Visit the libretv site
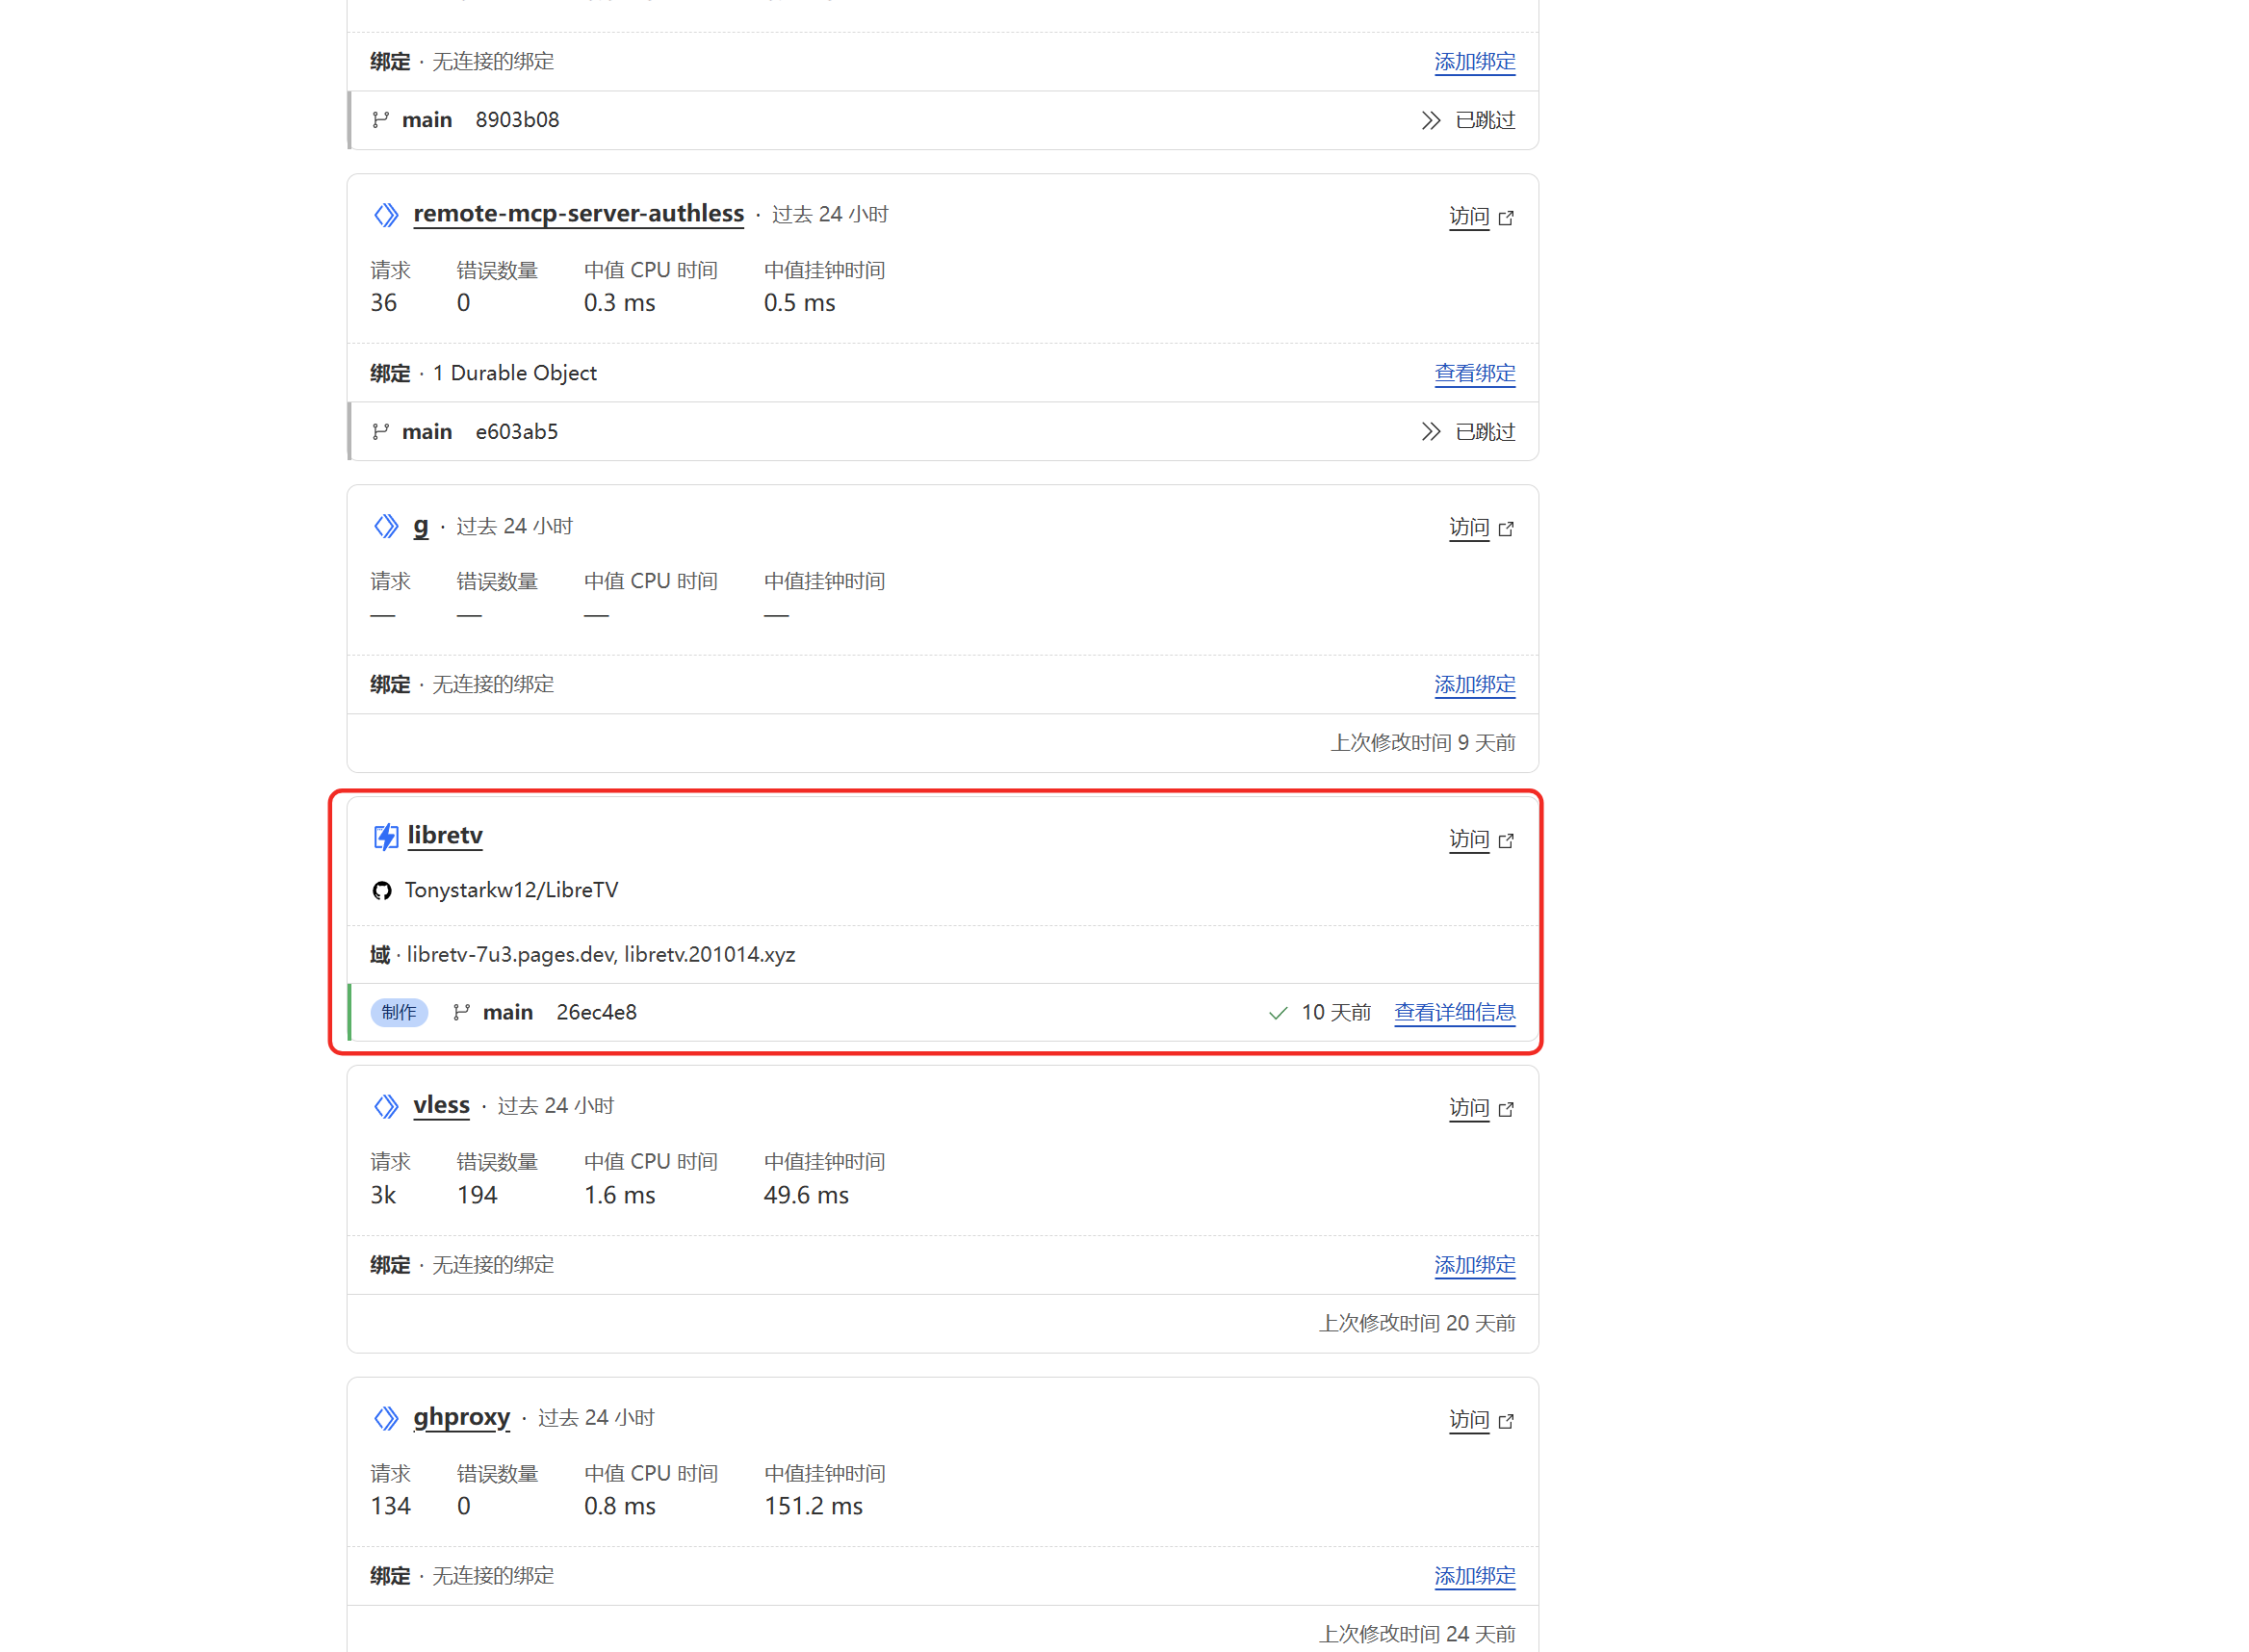Image resolution: width=2249 pixels, height=1652 pixels. point(1468,839)
